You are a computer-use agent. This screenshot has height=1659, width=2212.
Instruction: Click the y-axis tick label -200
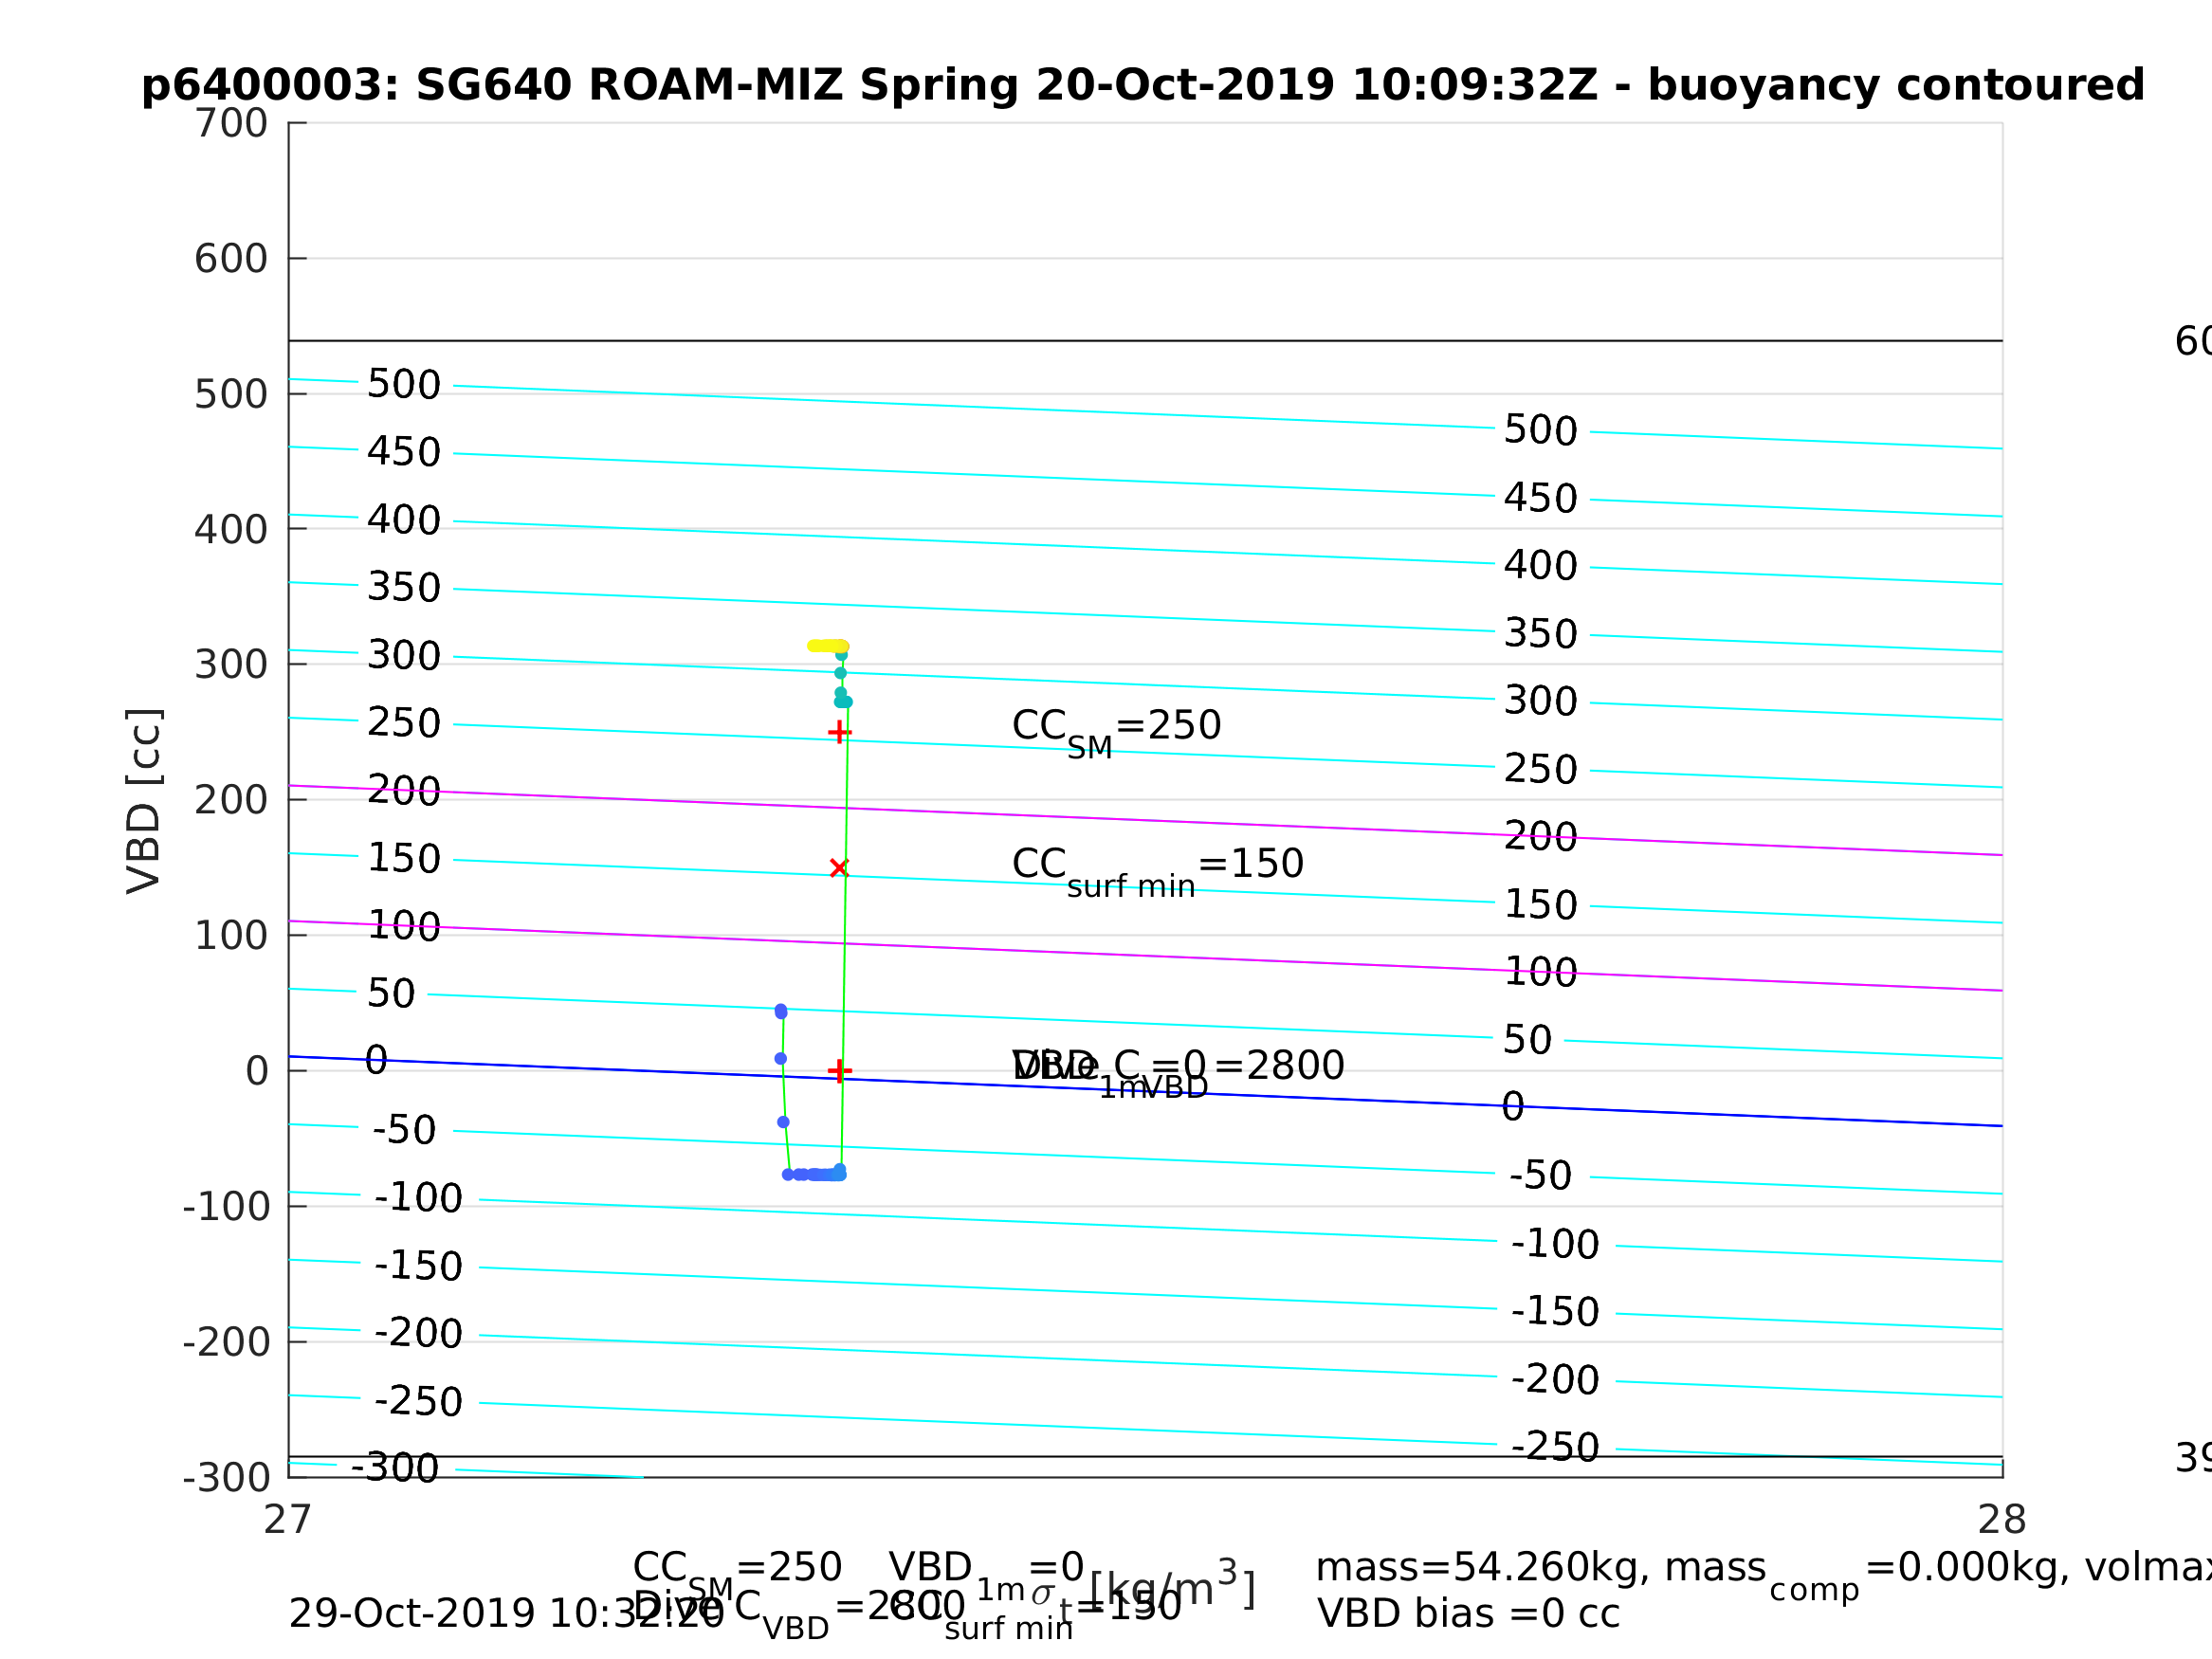pyautogui.click(x=226, y=1343)
